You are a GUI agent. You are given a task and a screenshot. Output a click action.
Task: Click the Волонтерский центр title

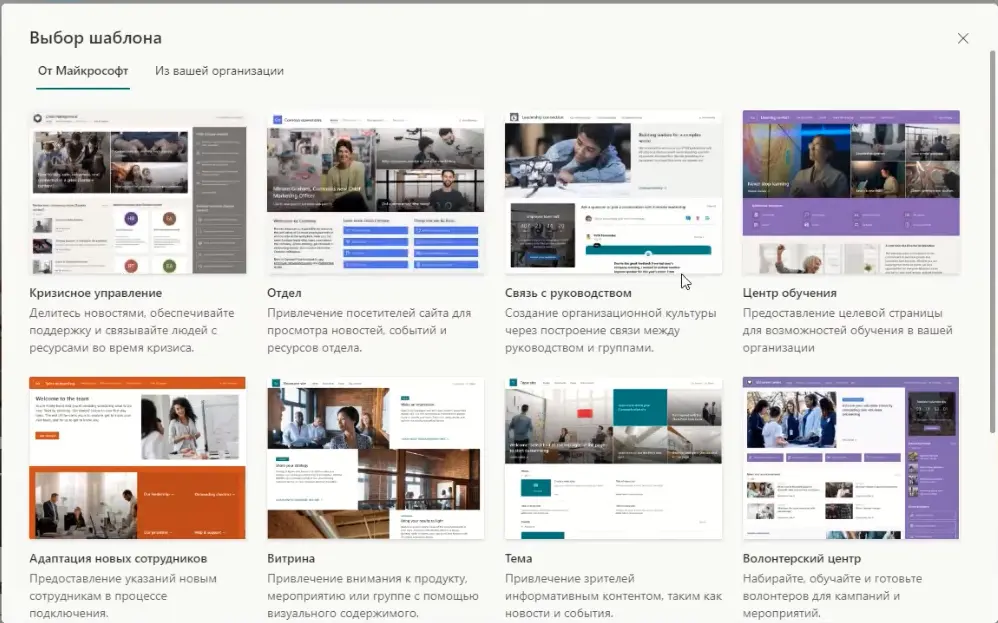click(x=801, y=558)
